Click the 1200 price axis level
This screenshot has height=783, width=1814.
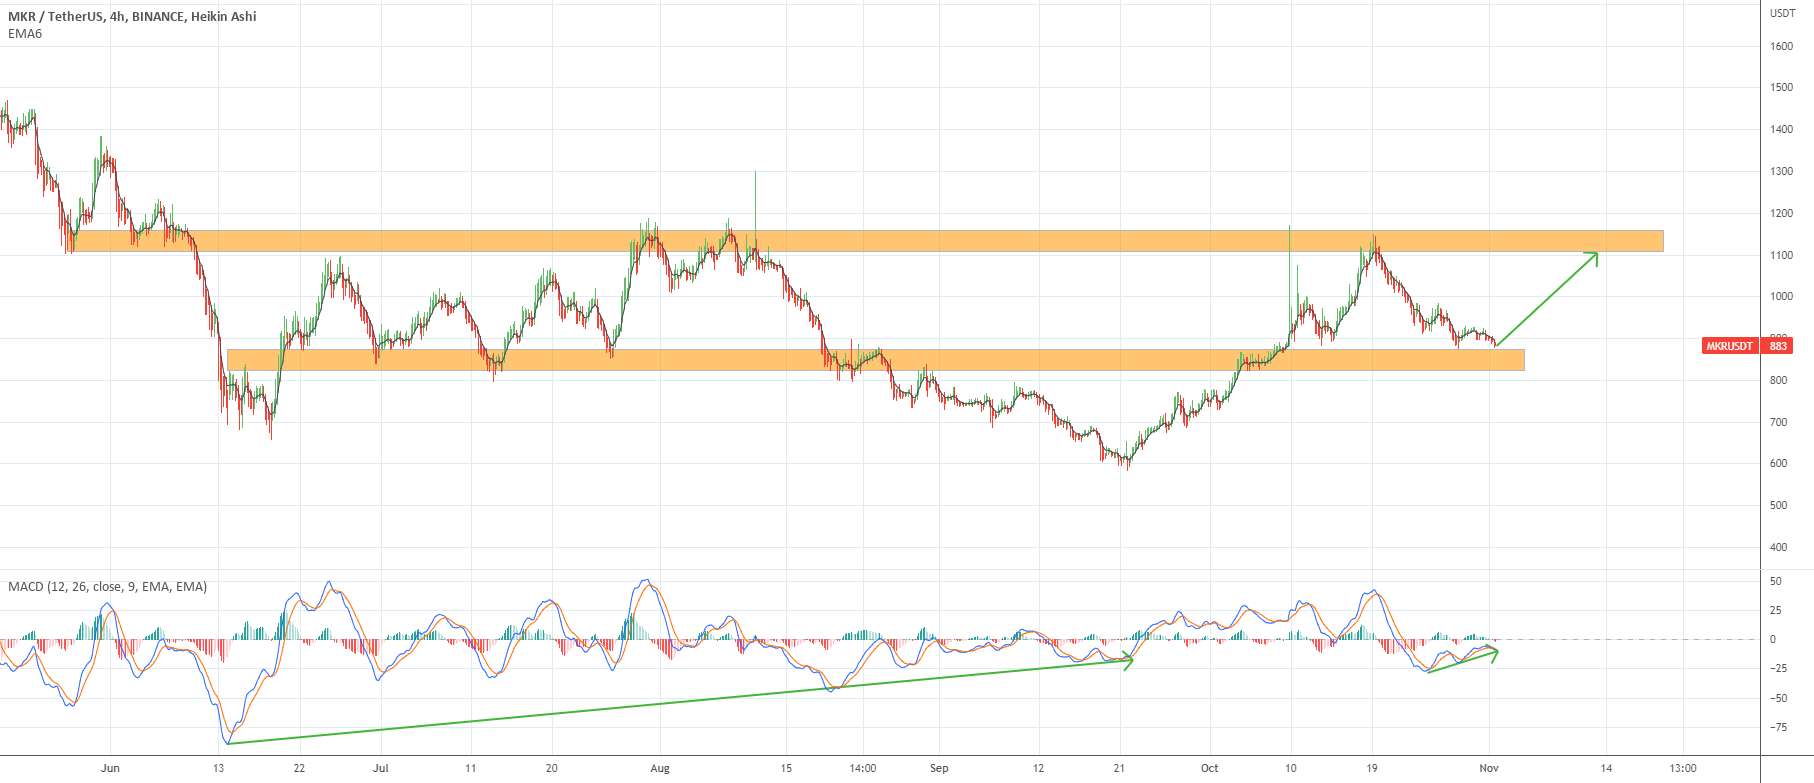(x=1781, y=213)
